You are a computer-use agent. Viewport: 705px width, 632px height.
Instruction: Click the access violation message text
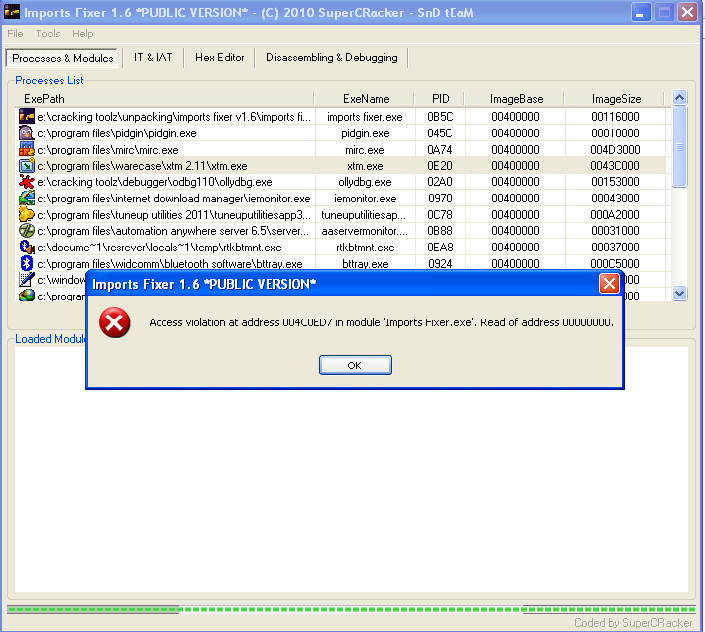tap(381, 322)
